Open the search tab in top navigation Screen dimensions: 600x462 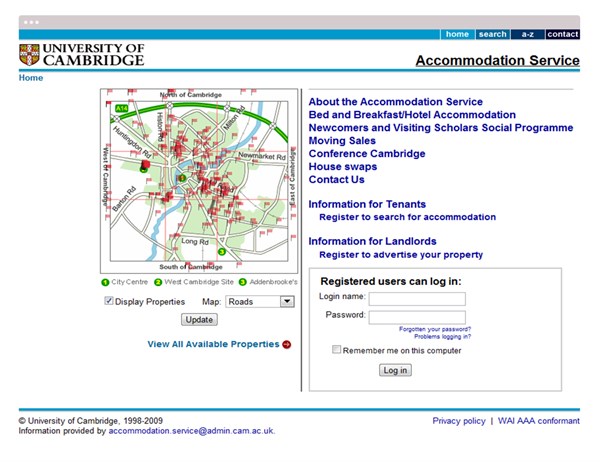coord(492,34)
